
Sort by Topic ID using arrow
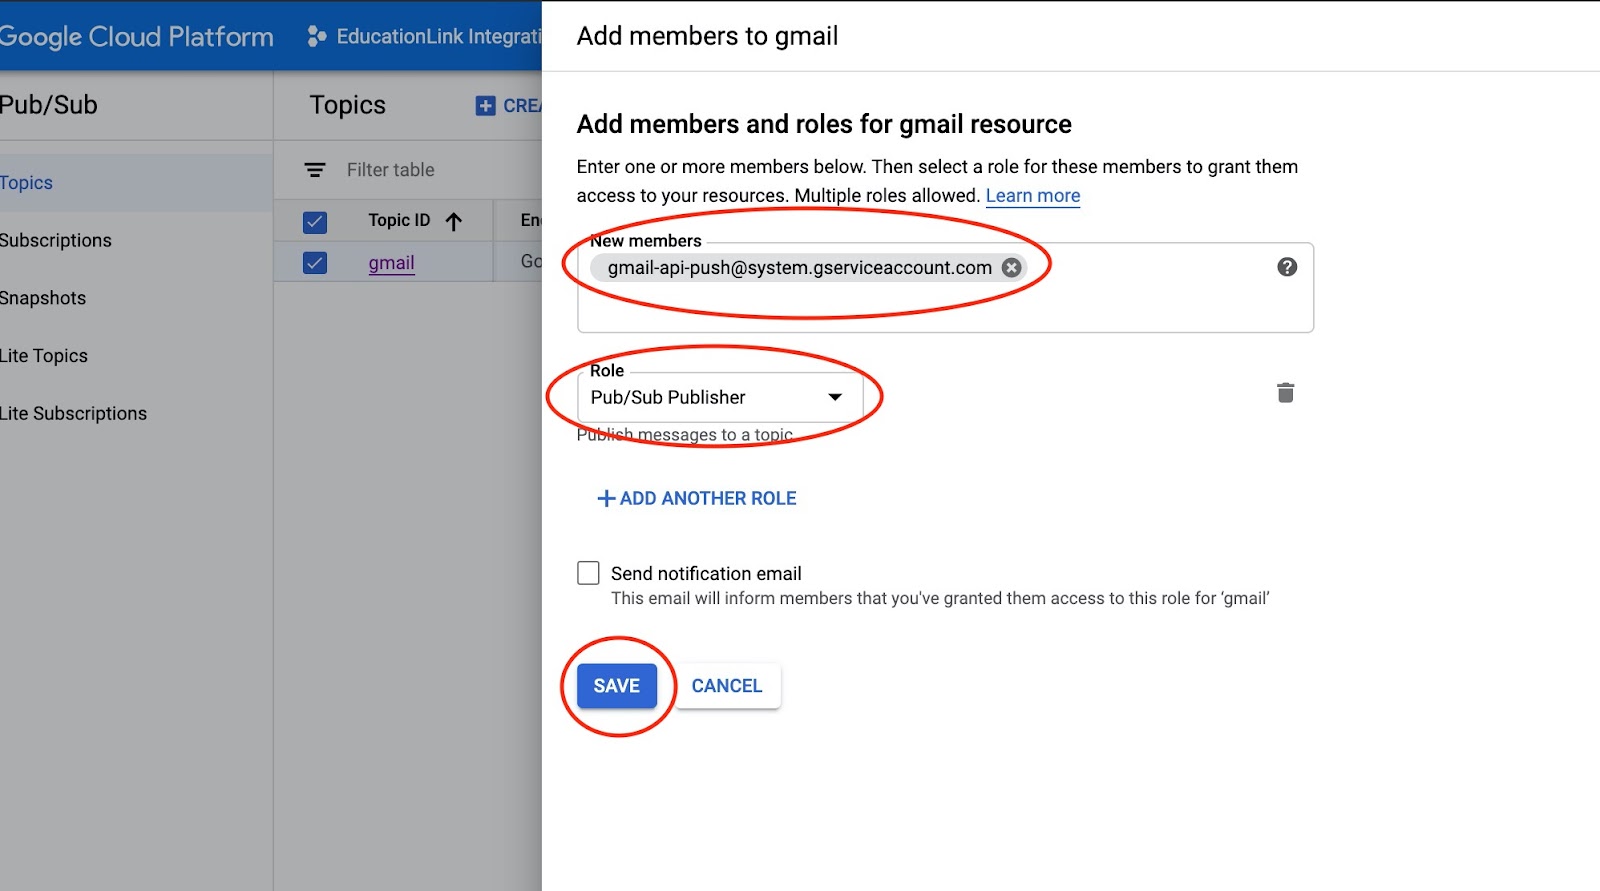click(x=454, y=221)
